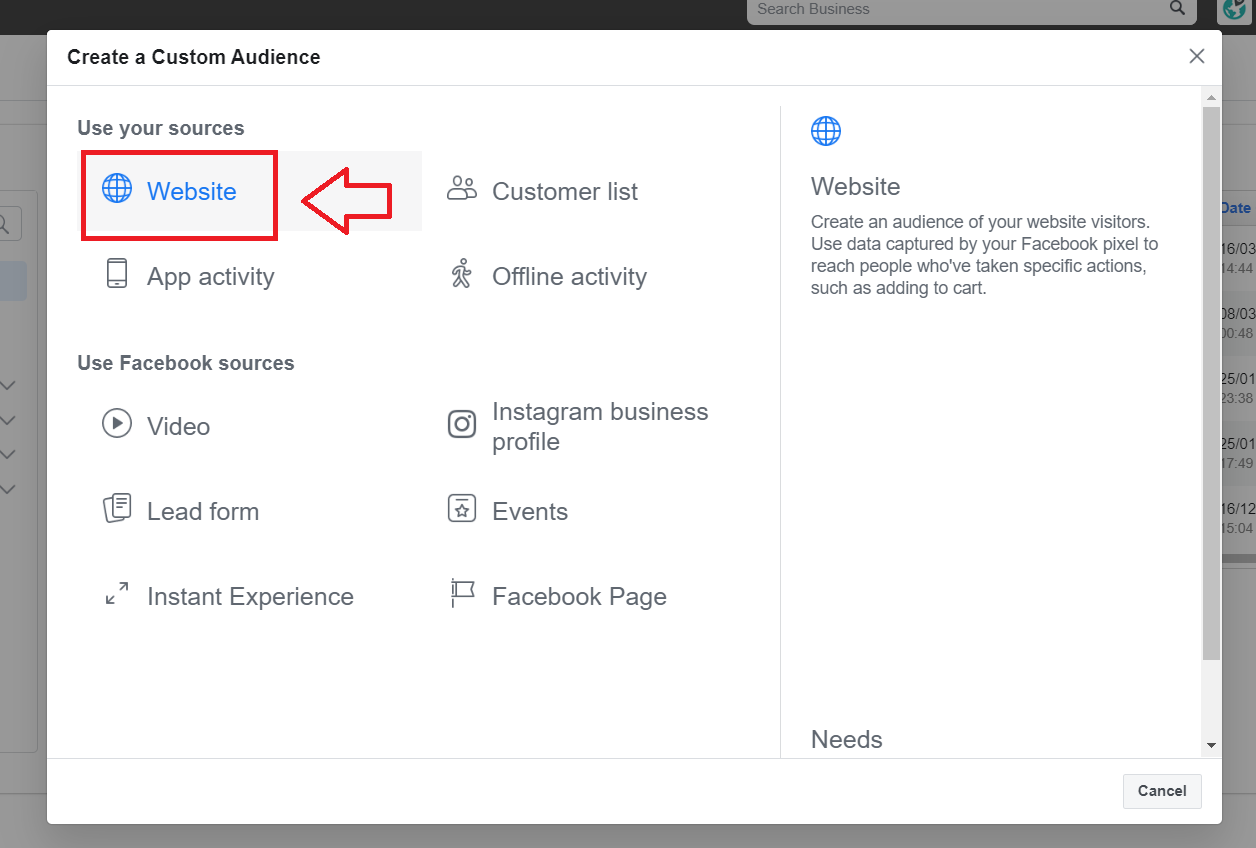
Task: Select the Website globe icon
Action: (x=117, y=188)
